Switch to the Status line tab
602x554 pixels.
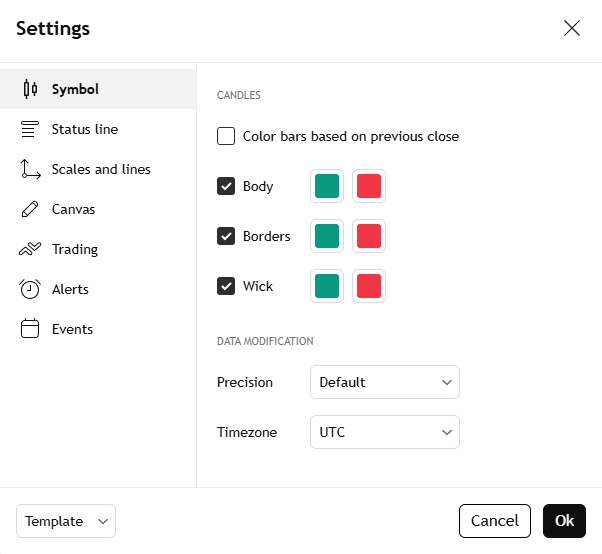click(85, 129)
